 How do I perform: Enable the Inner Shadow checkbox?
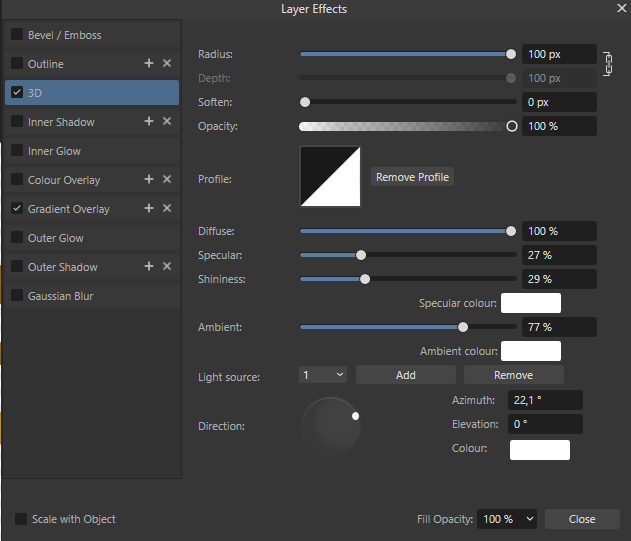coord(17,121)
